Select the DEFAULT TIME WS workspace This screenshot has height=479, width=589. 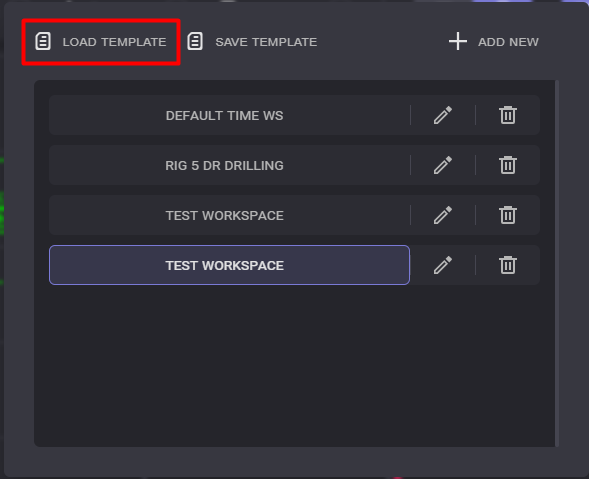coord(229,115)
